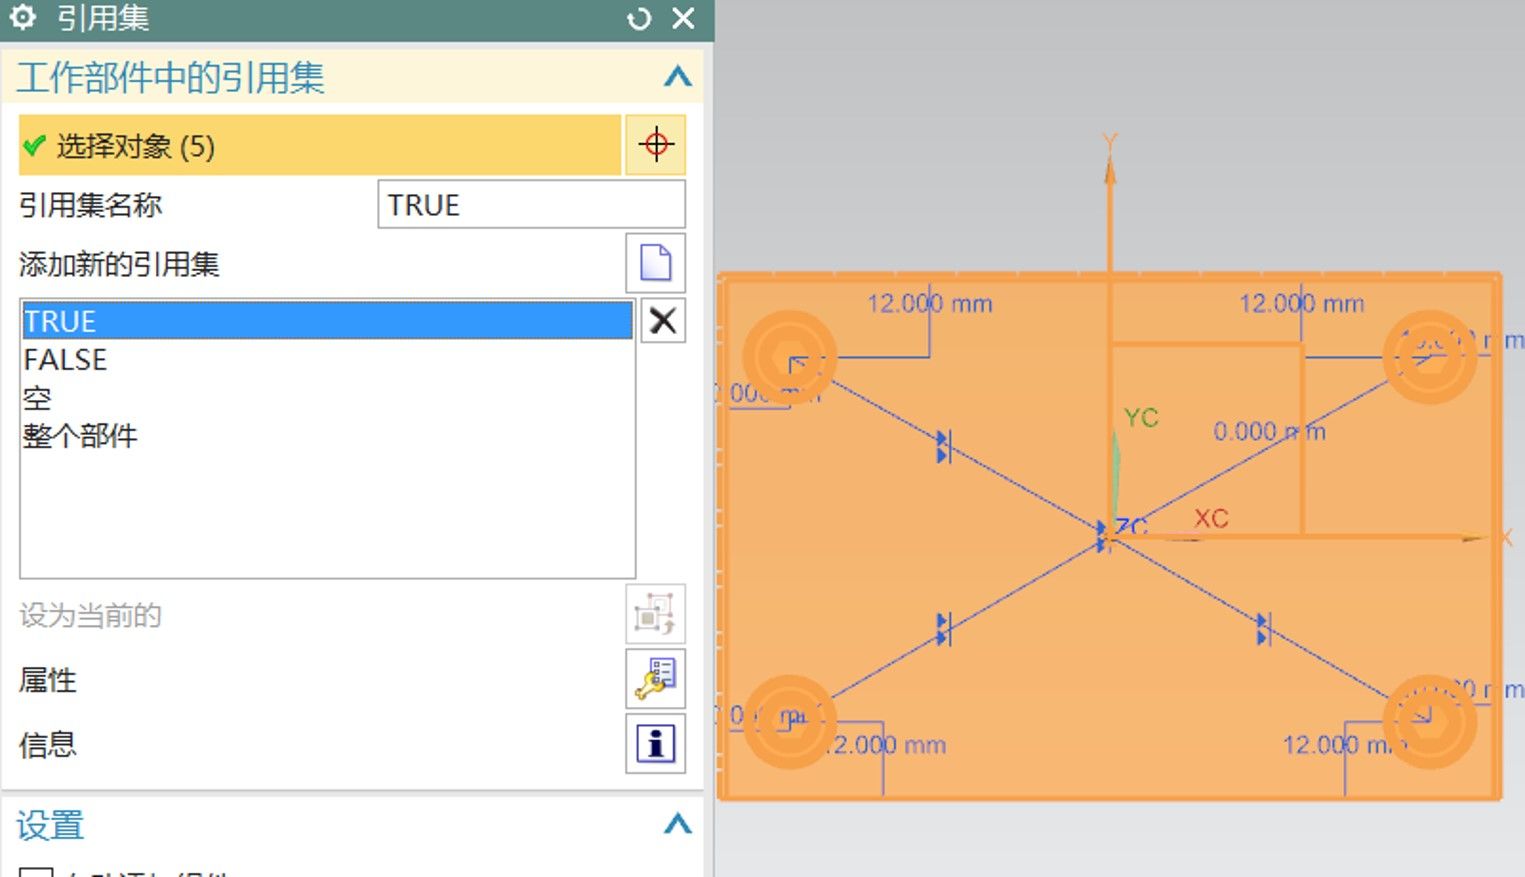1525x877 pixels.
Task: Click the 选择对象 (5) selection row
Action: (x=320, y=146)
